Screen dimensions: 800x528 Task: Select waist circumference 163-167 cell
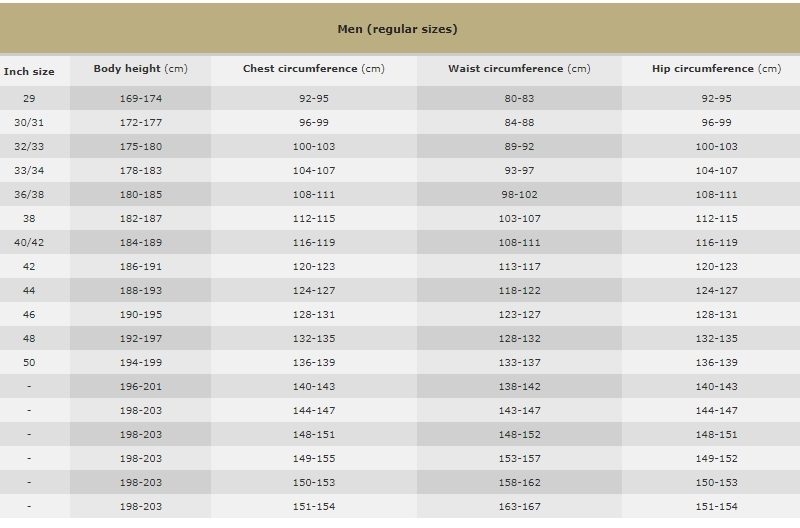[519, 507]
